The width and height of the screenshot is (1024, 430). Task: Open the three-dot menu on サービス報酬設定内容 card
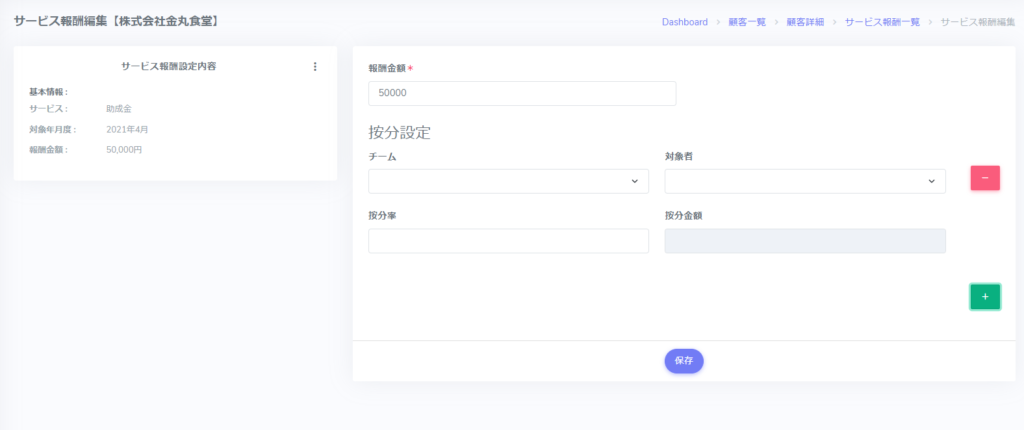[x=315, y=67]
